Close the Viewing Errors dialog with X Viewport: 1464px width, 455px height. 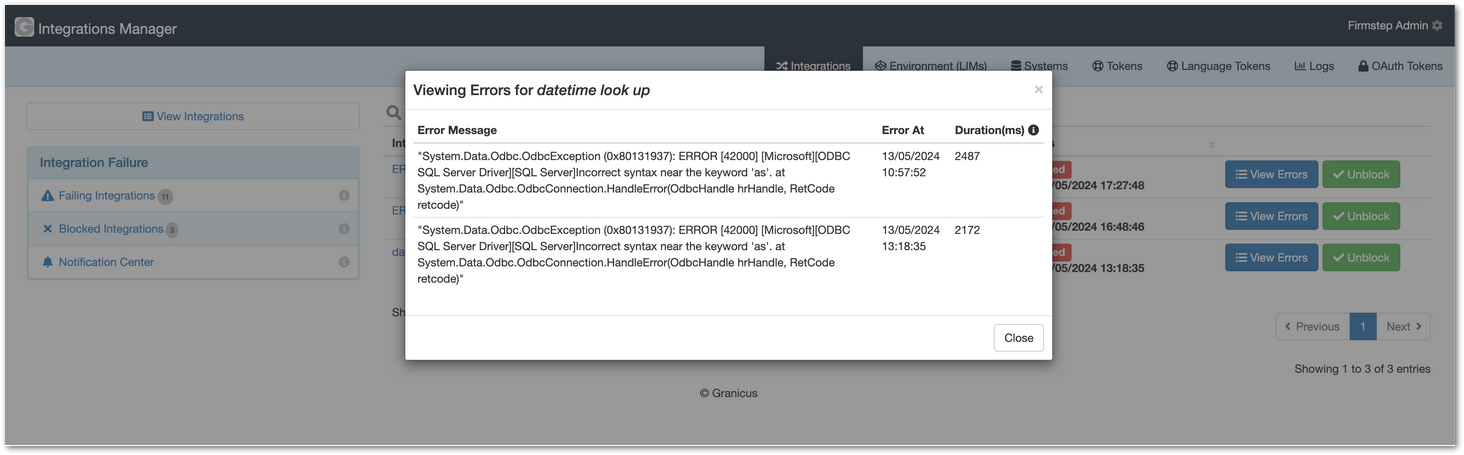1038,90
